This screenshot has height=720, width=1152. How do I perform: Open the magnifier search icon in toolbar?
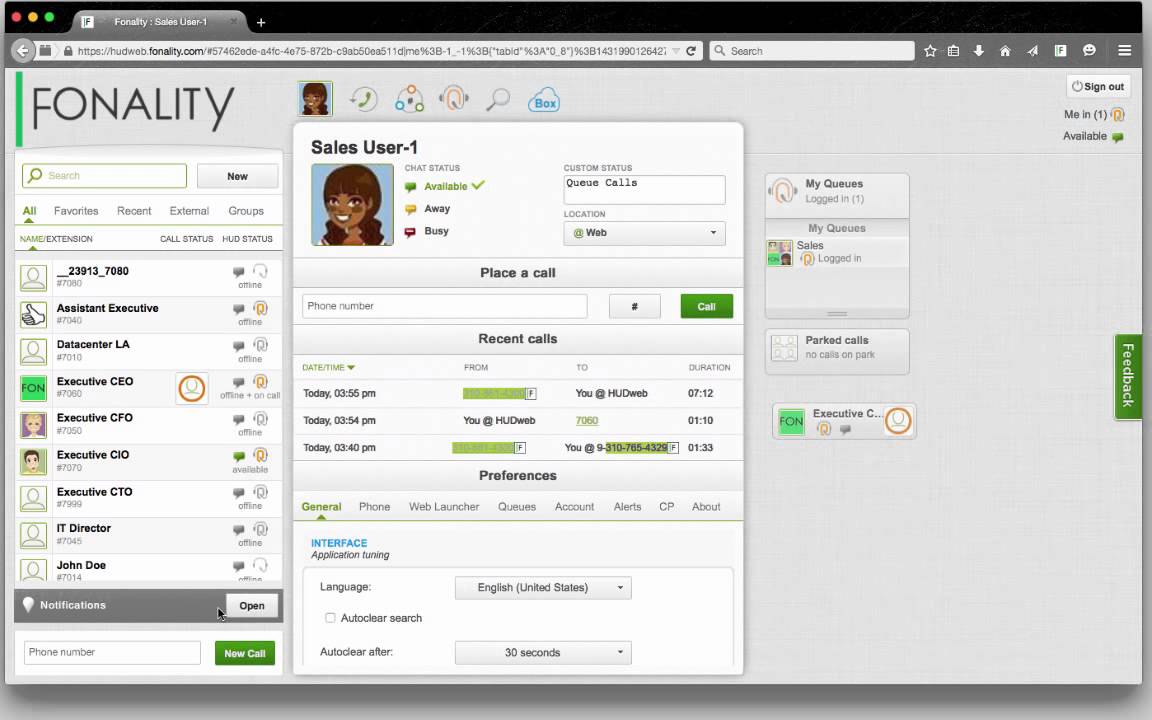tap(498, 99)
